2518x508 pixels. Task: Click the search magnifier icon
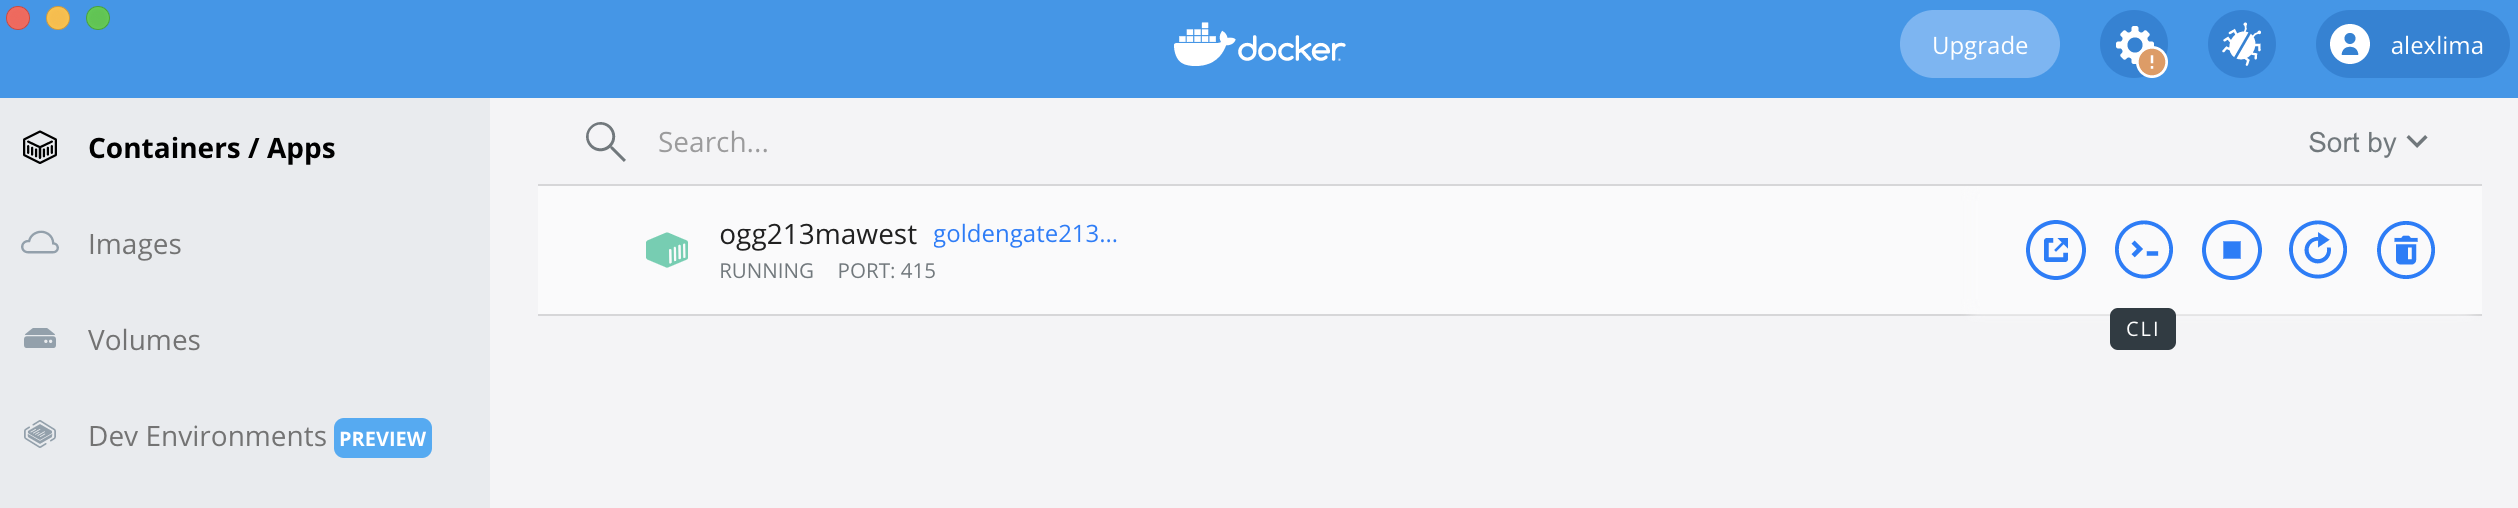pos(605,142)
